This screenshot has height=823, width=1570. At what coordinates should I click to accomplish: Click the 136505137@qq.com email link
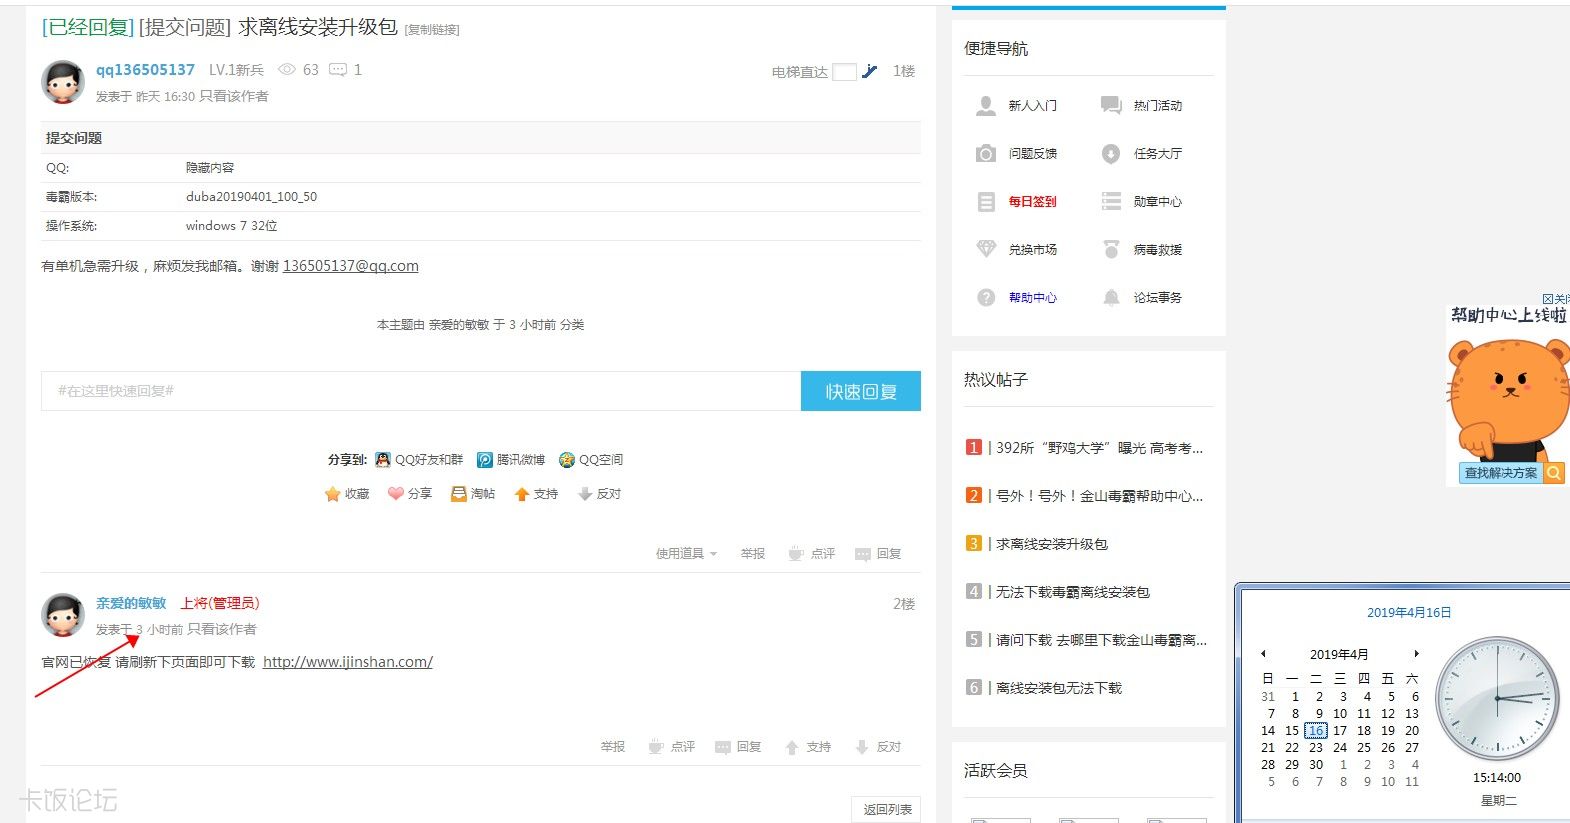click(351, 266)
